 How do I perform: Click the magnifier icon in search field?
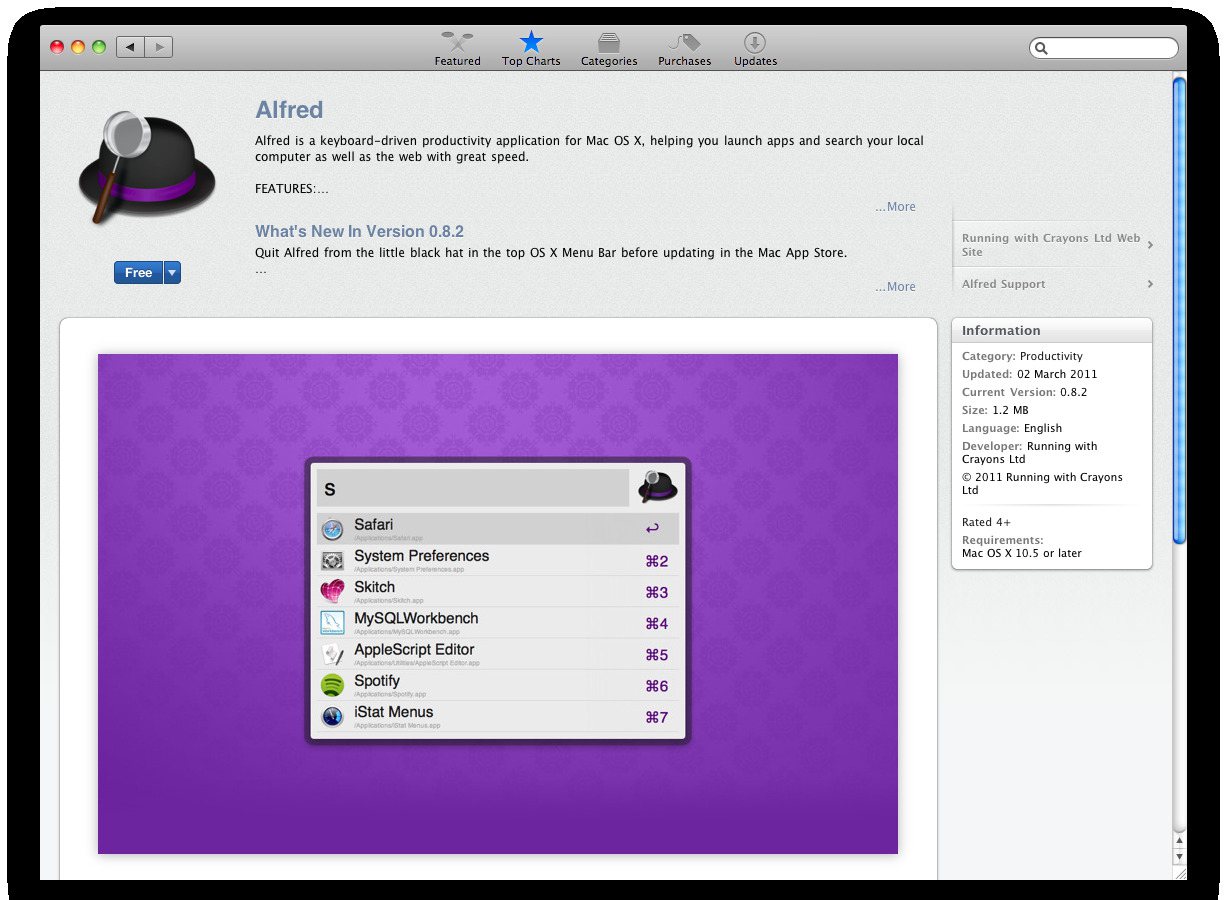coord(1042,48)
